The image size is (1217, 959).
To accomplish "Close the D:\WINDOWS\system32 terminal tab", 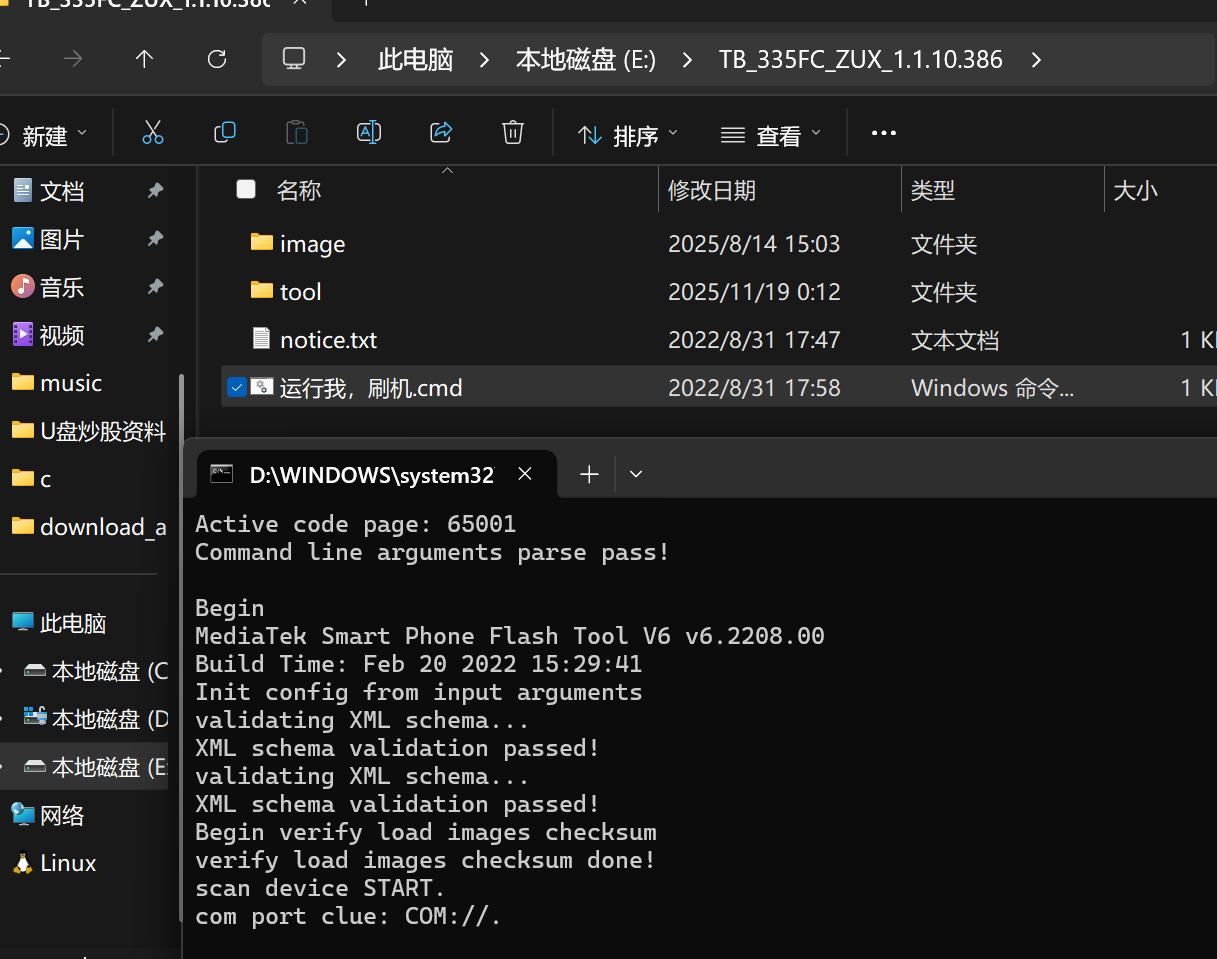I will coord(525,474).
